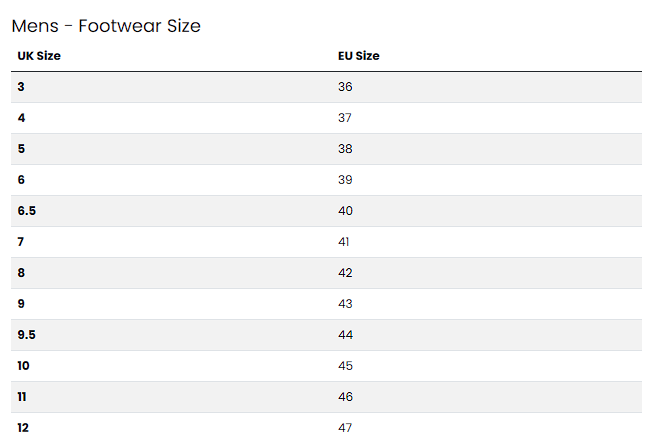Image resolution: width=654 pixels, height=443 pixels.
Task: Click UK size 8 row label
Action: (21, 273)
